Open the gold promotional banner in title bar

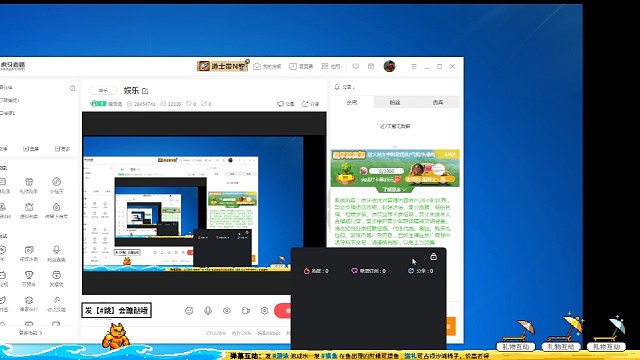click(222, 66)
